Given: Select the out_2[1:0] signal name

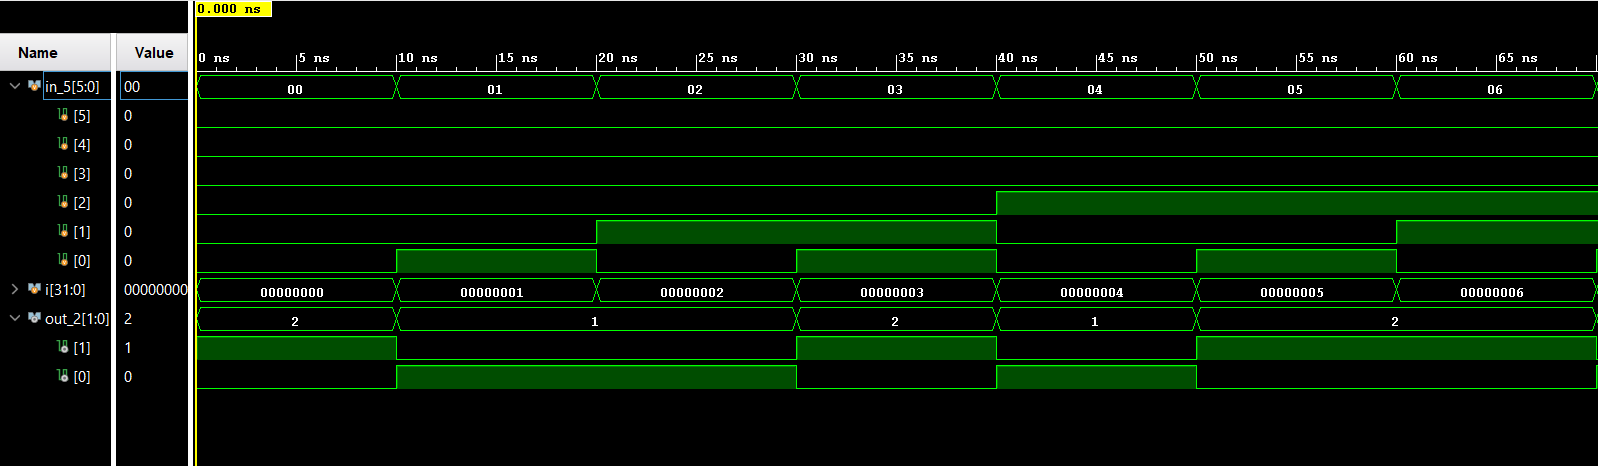Looking at the screenshot, I should tap(76, 319).
